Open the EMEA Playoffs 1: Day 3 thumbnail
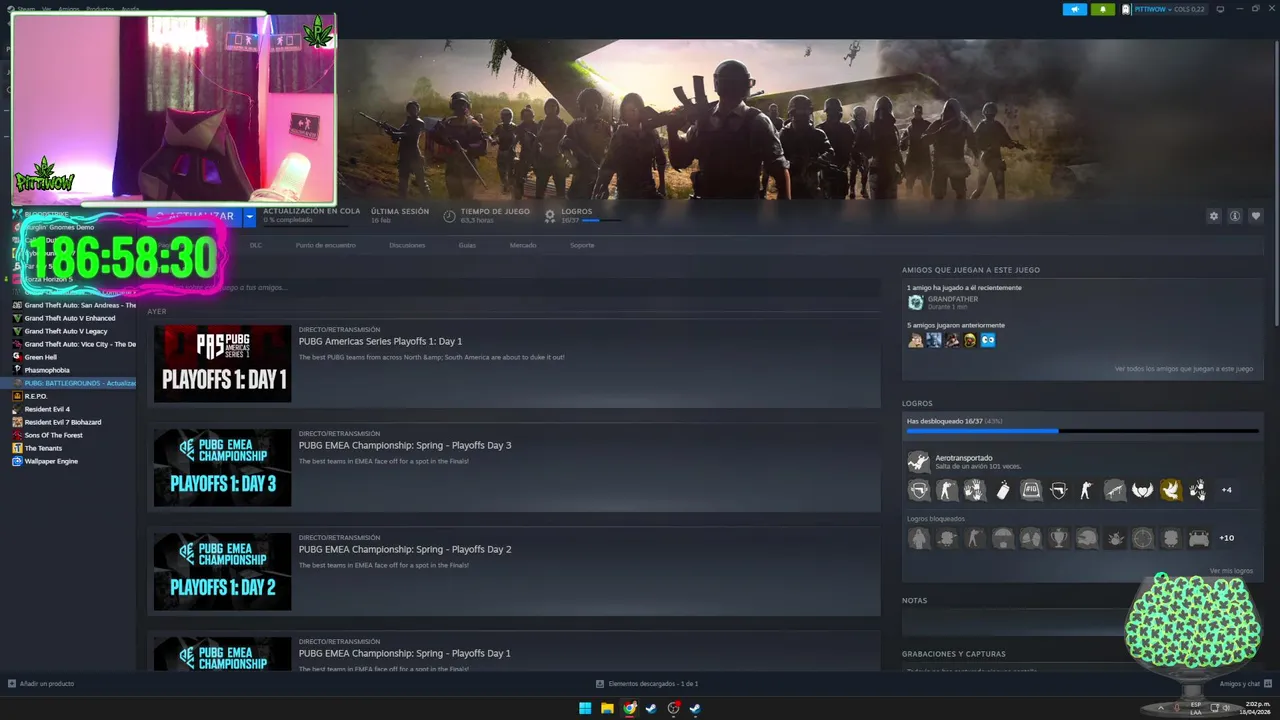 point(222,468)
